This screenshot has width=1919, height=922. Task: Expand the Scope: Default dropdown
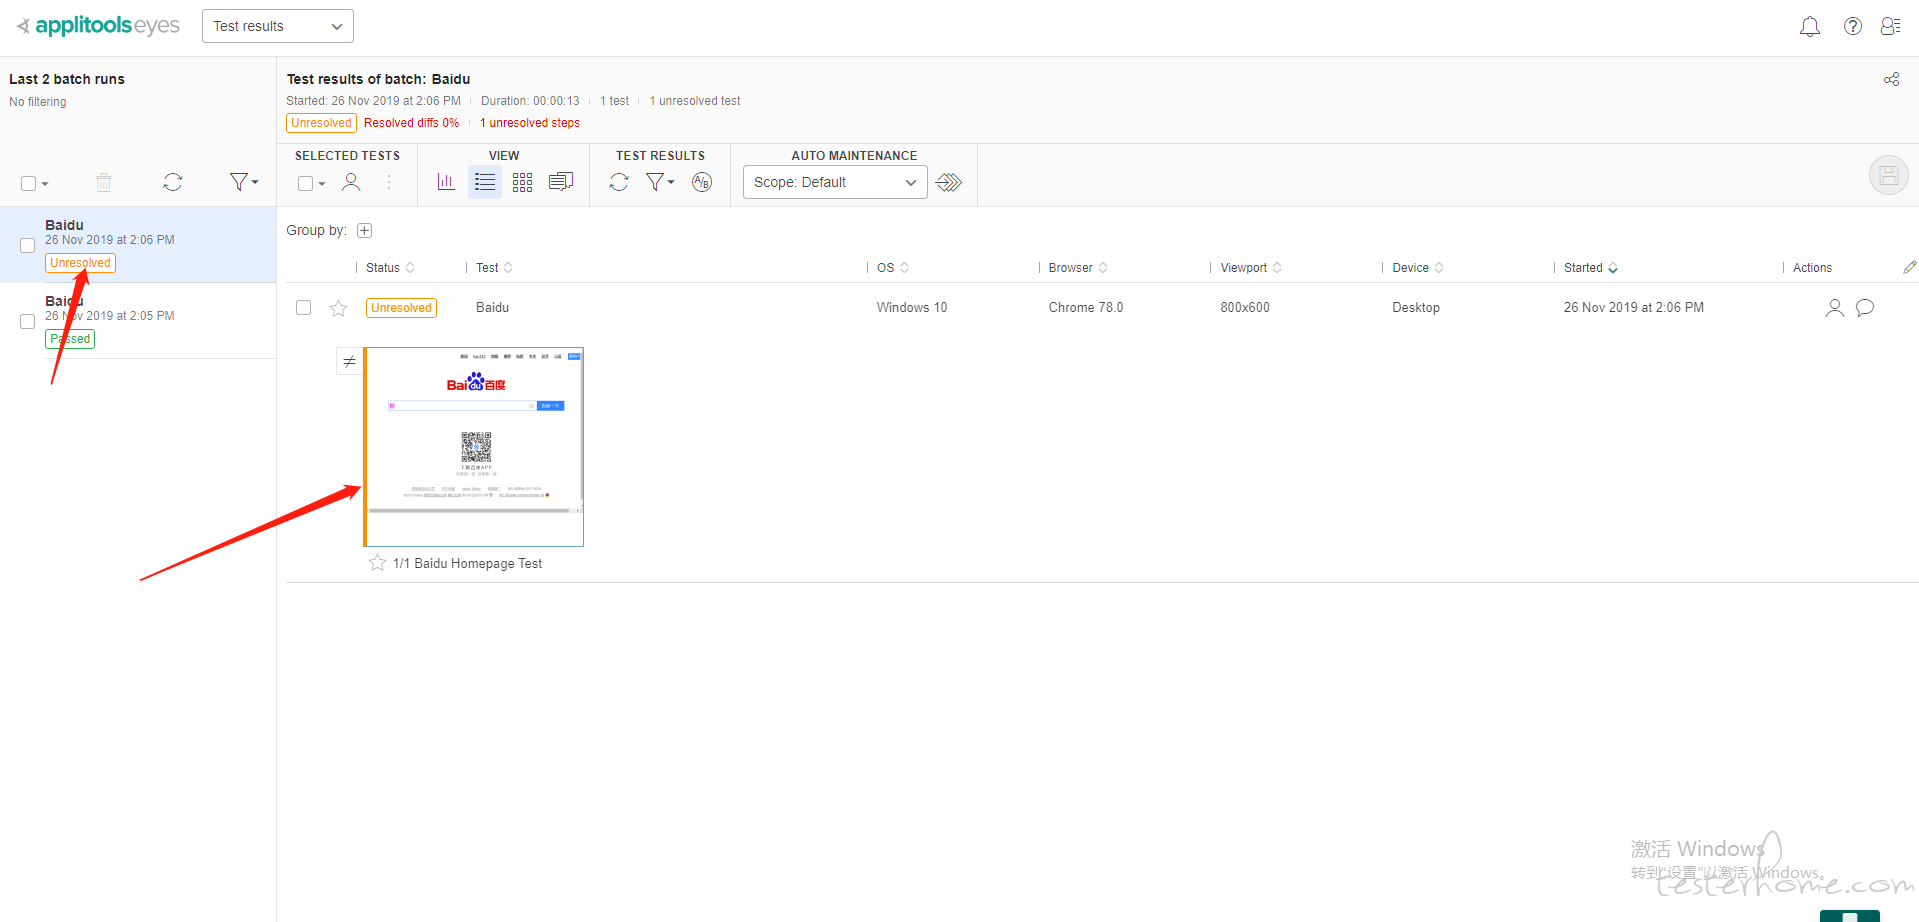coord(835,182)
